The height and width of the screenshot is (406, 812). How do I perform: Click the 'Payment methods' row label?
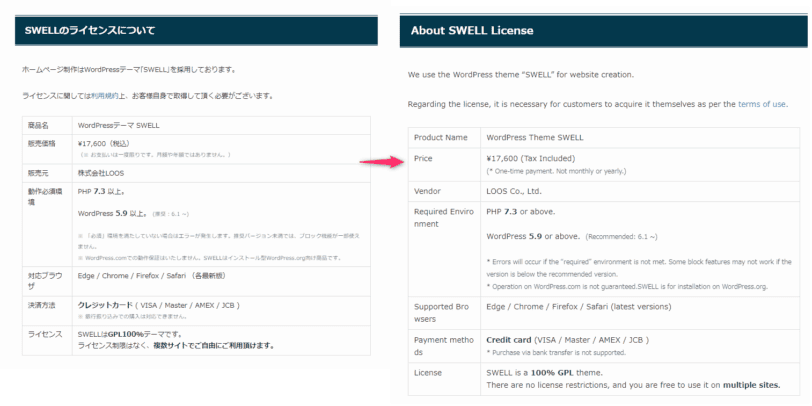pos(444,346)
